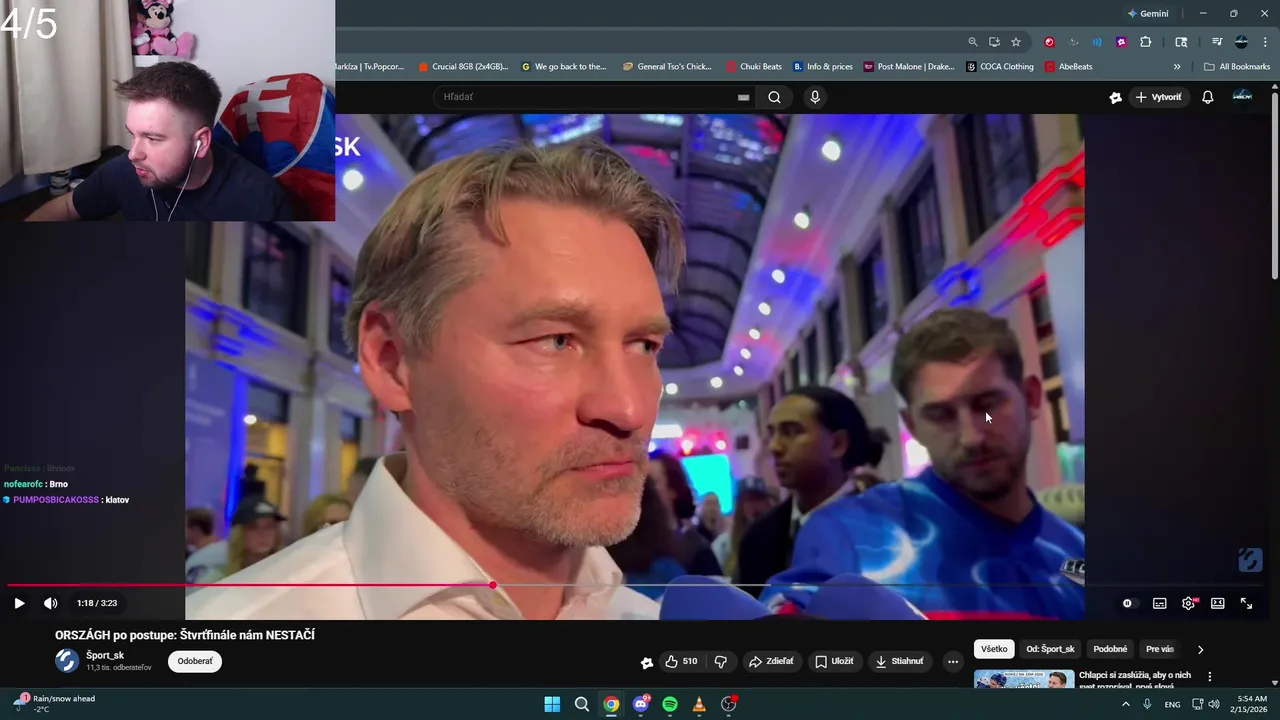Open options for Chlapci si zaslúžia video

1210,677
